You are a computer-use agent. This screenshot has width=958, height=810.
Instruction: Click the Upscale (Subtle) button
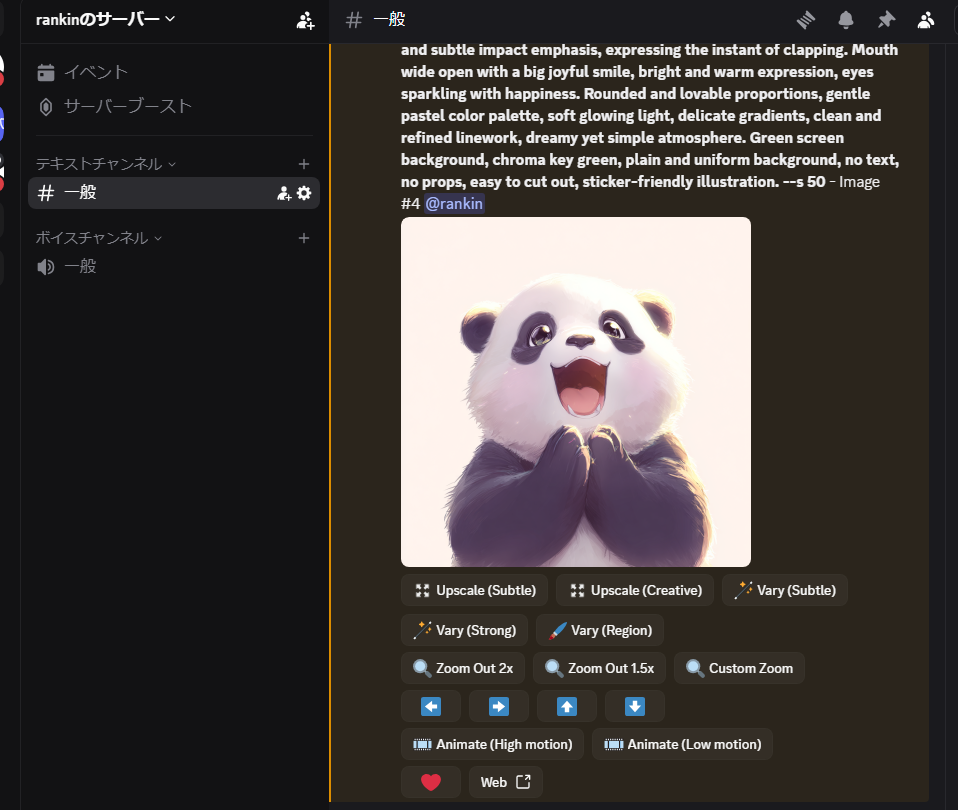[474, 590]
